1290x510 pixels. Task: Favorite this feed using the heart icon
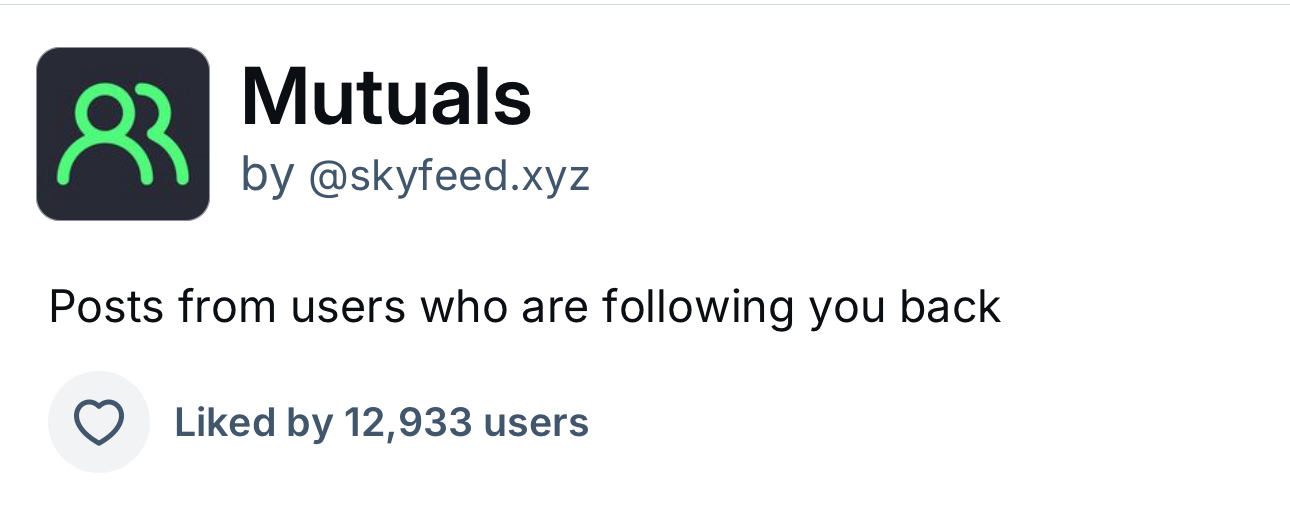click(99, 422)
